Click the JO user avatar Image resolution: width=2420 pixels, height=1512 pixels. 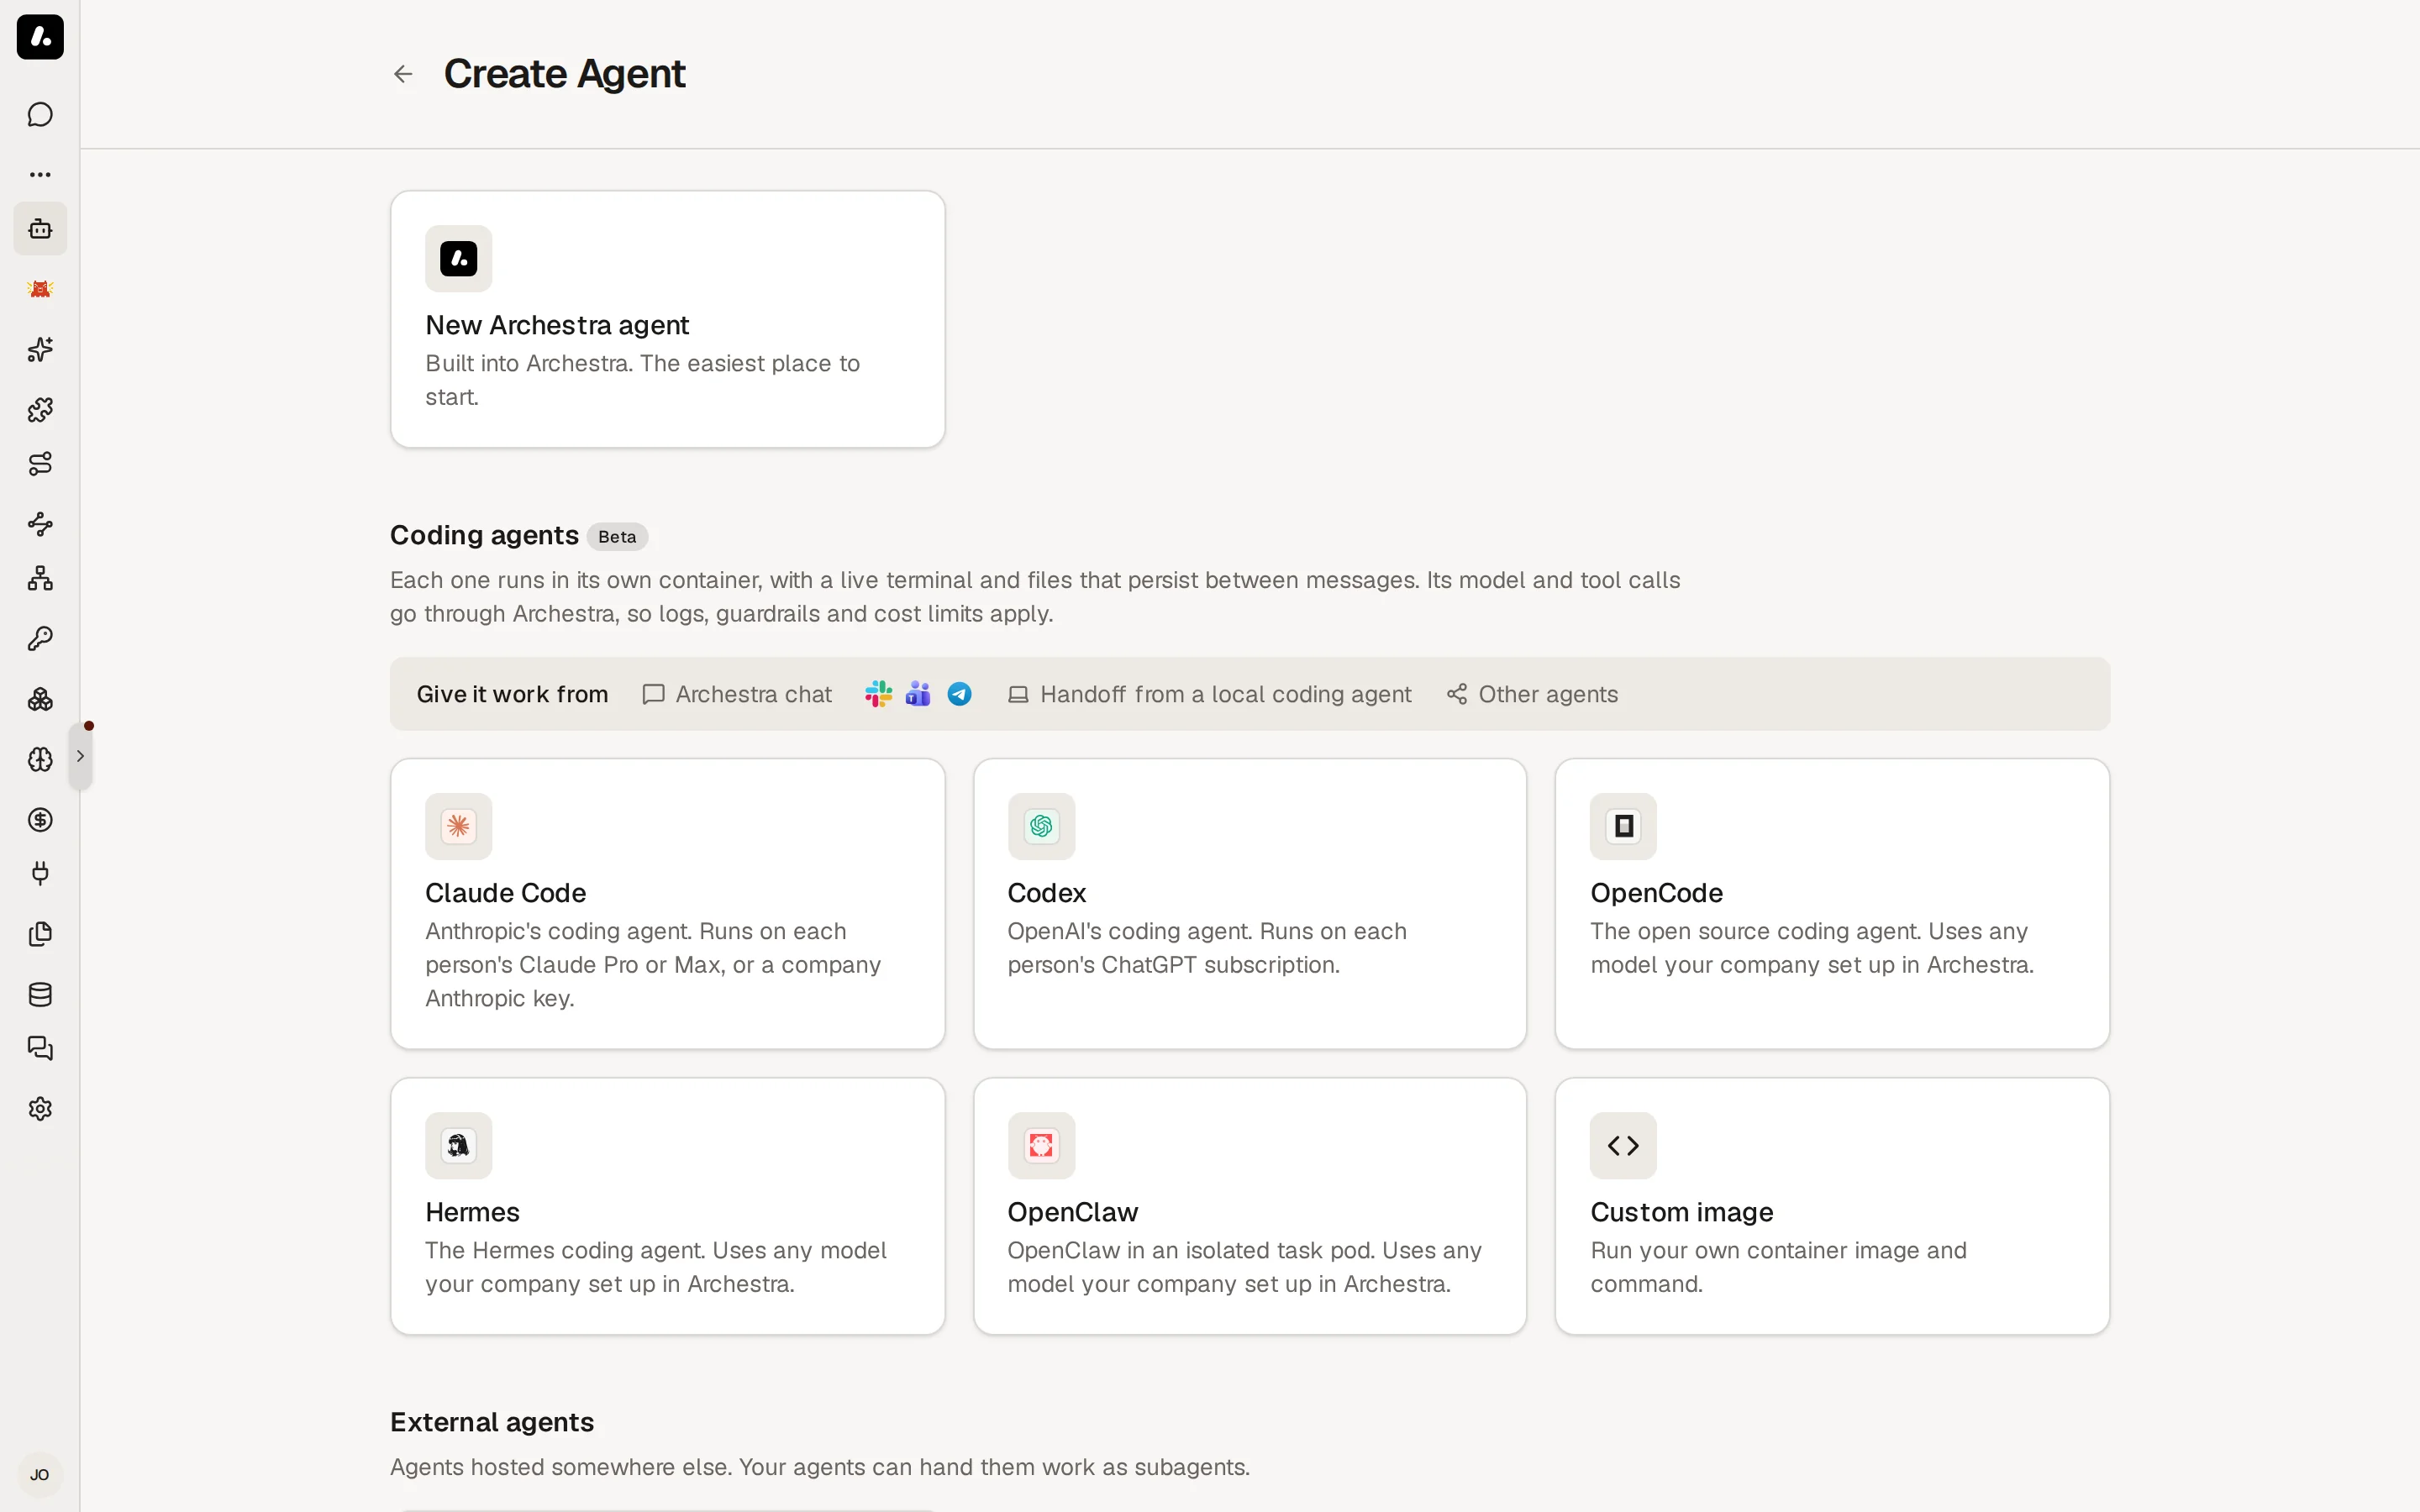(x=40, y=1475)
